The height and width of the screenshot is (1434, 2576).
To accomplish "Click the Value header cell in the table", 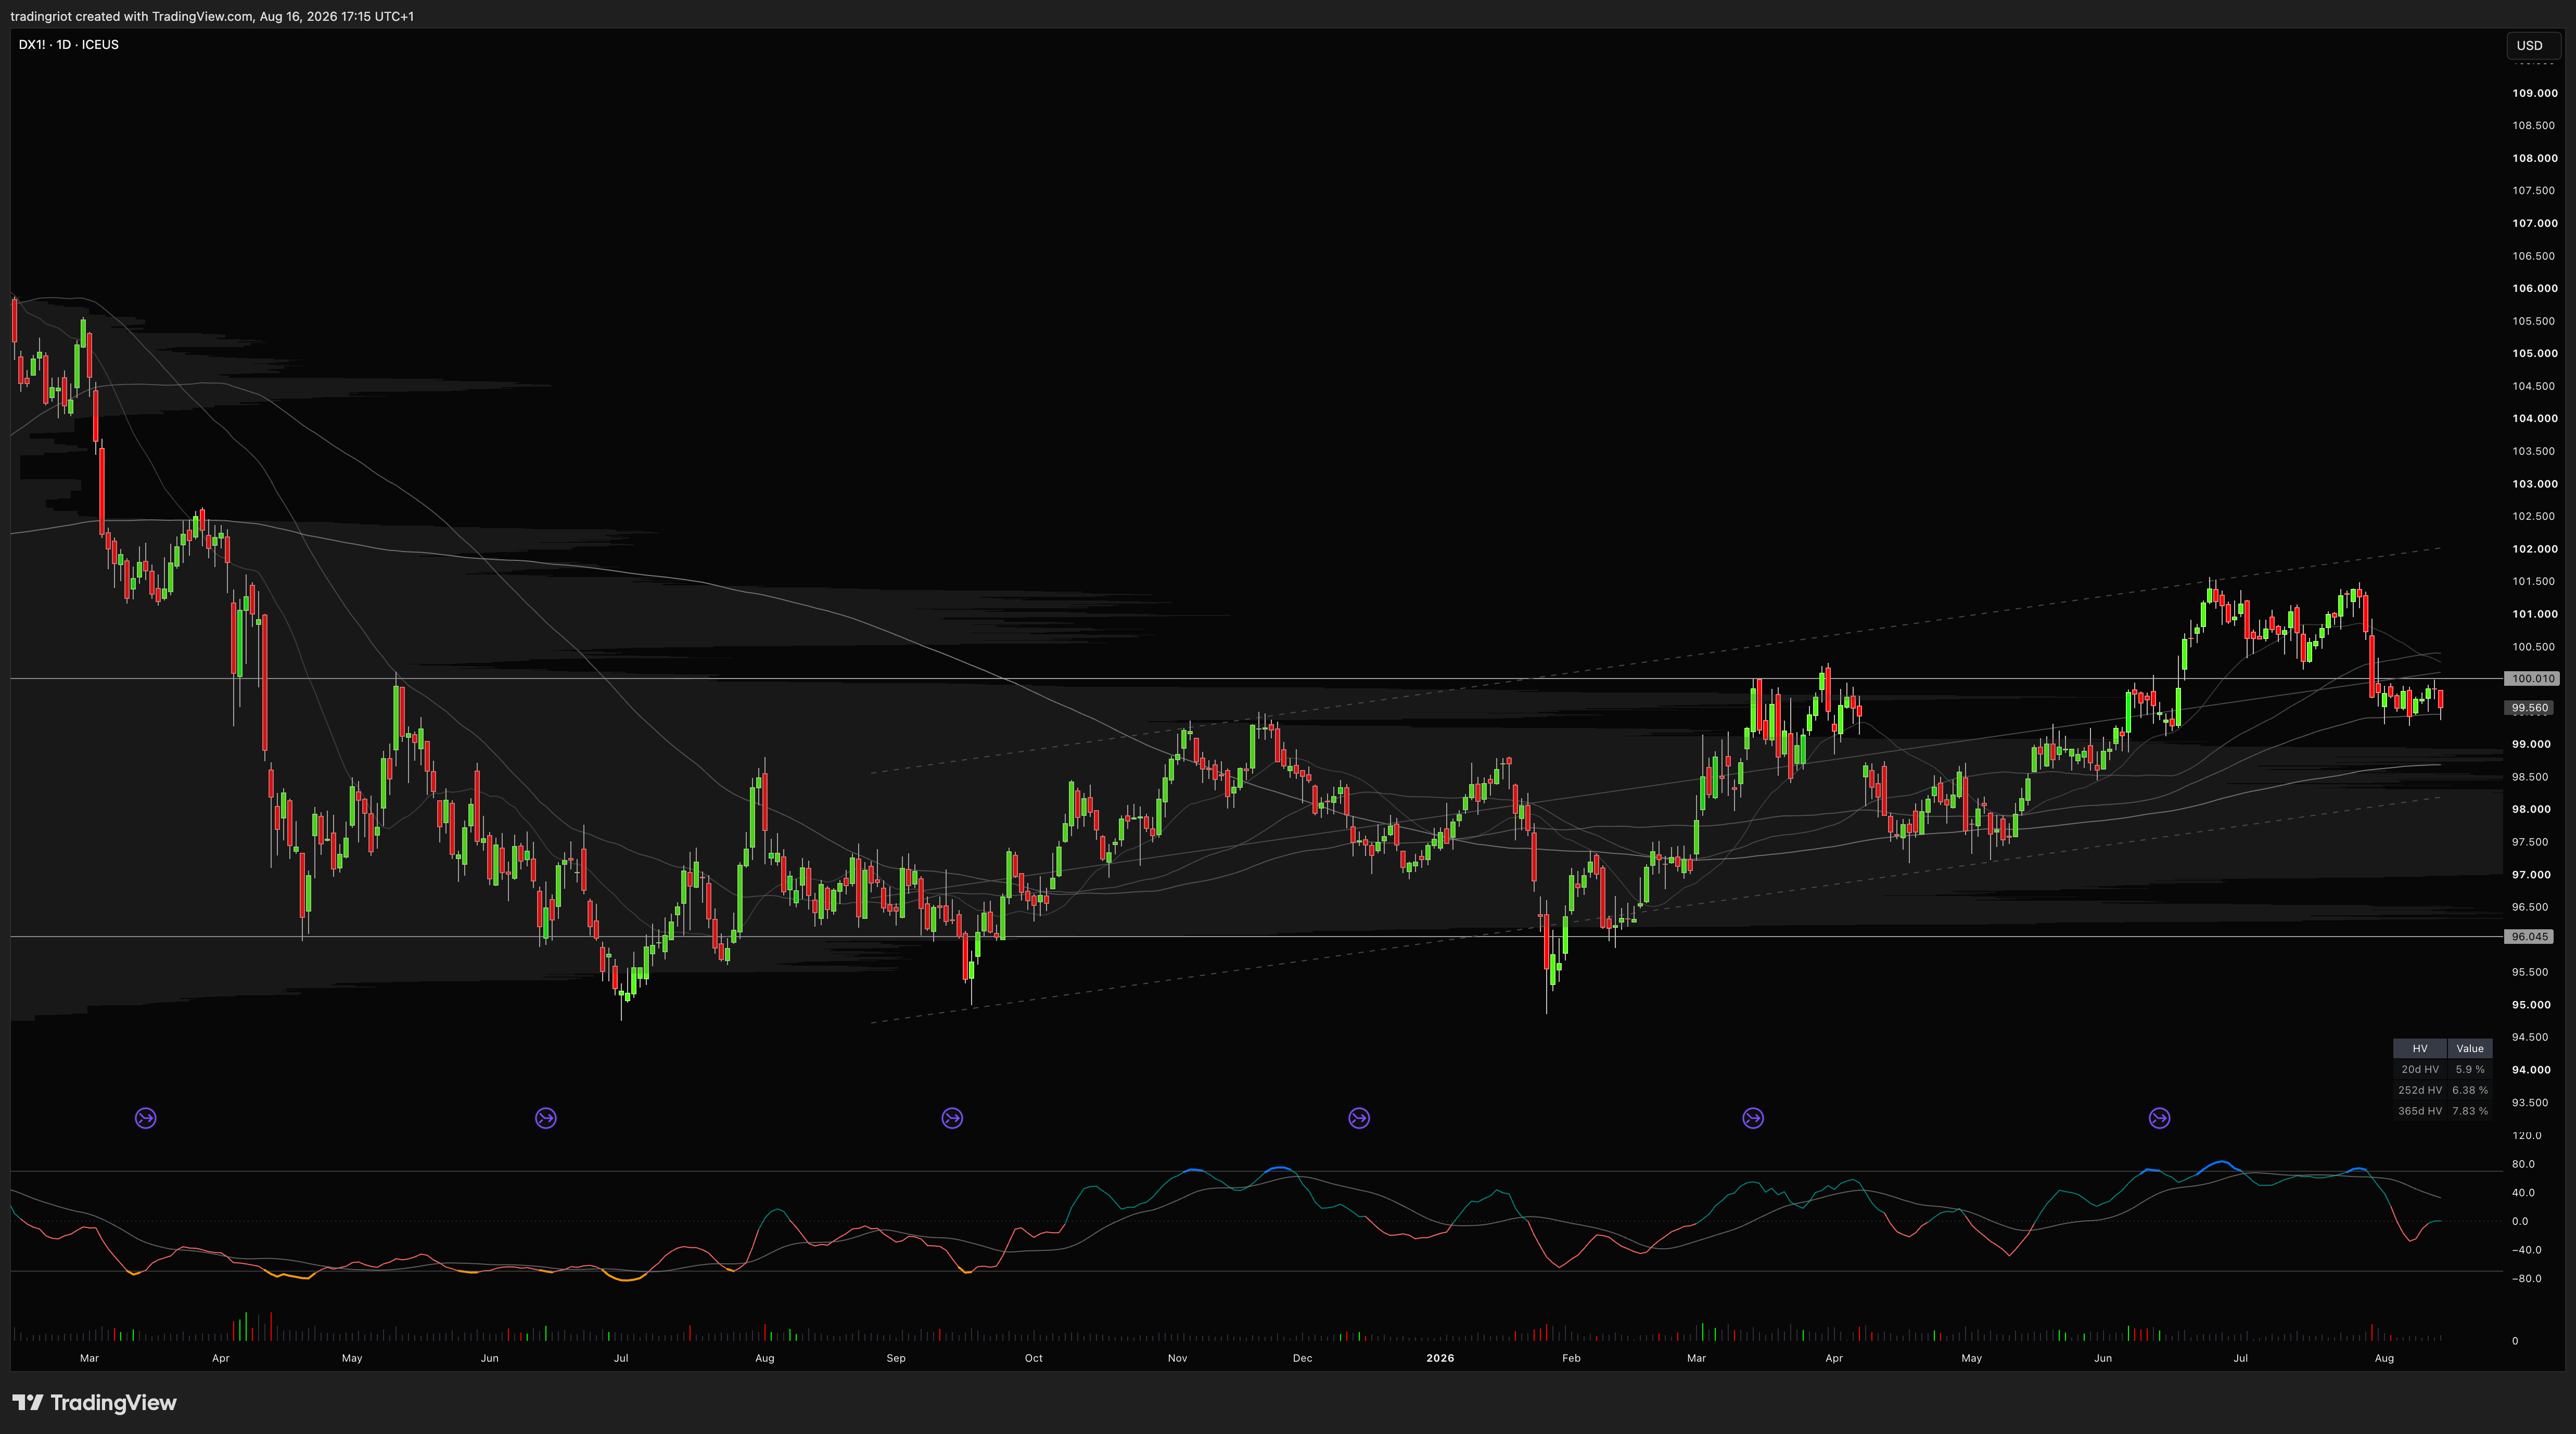I will [2470, 1049].
